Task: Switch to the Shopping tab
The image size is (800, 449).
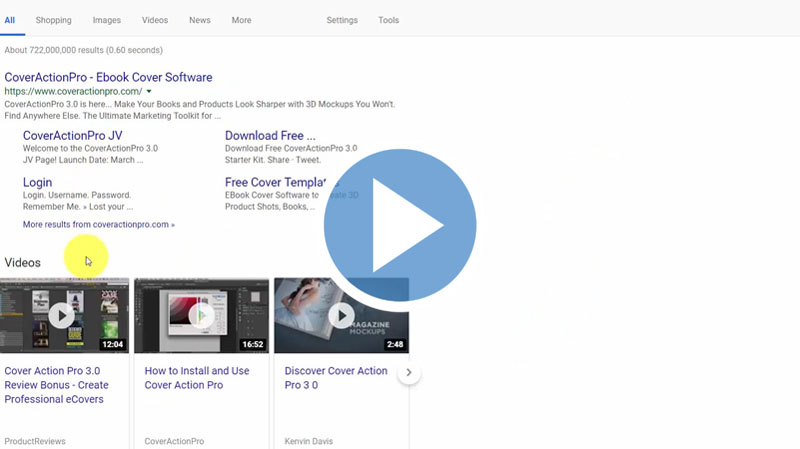Action: [53, 20]
